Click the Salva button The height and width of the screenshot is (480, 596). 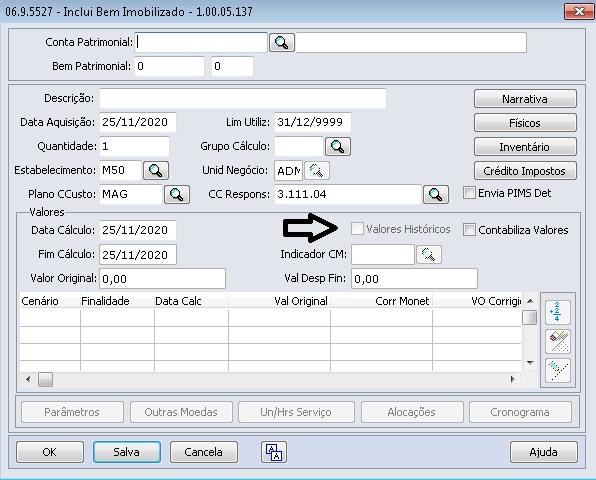(127, 452)
